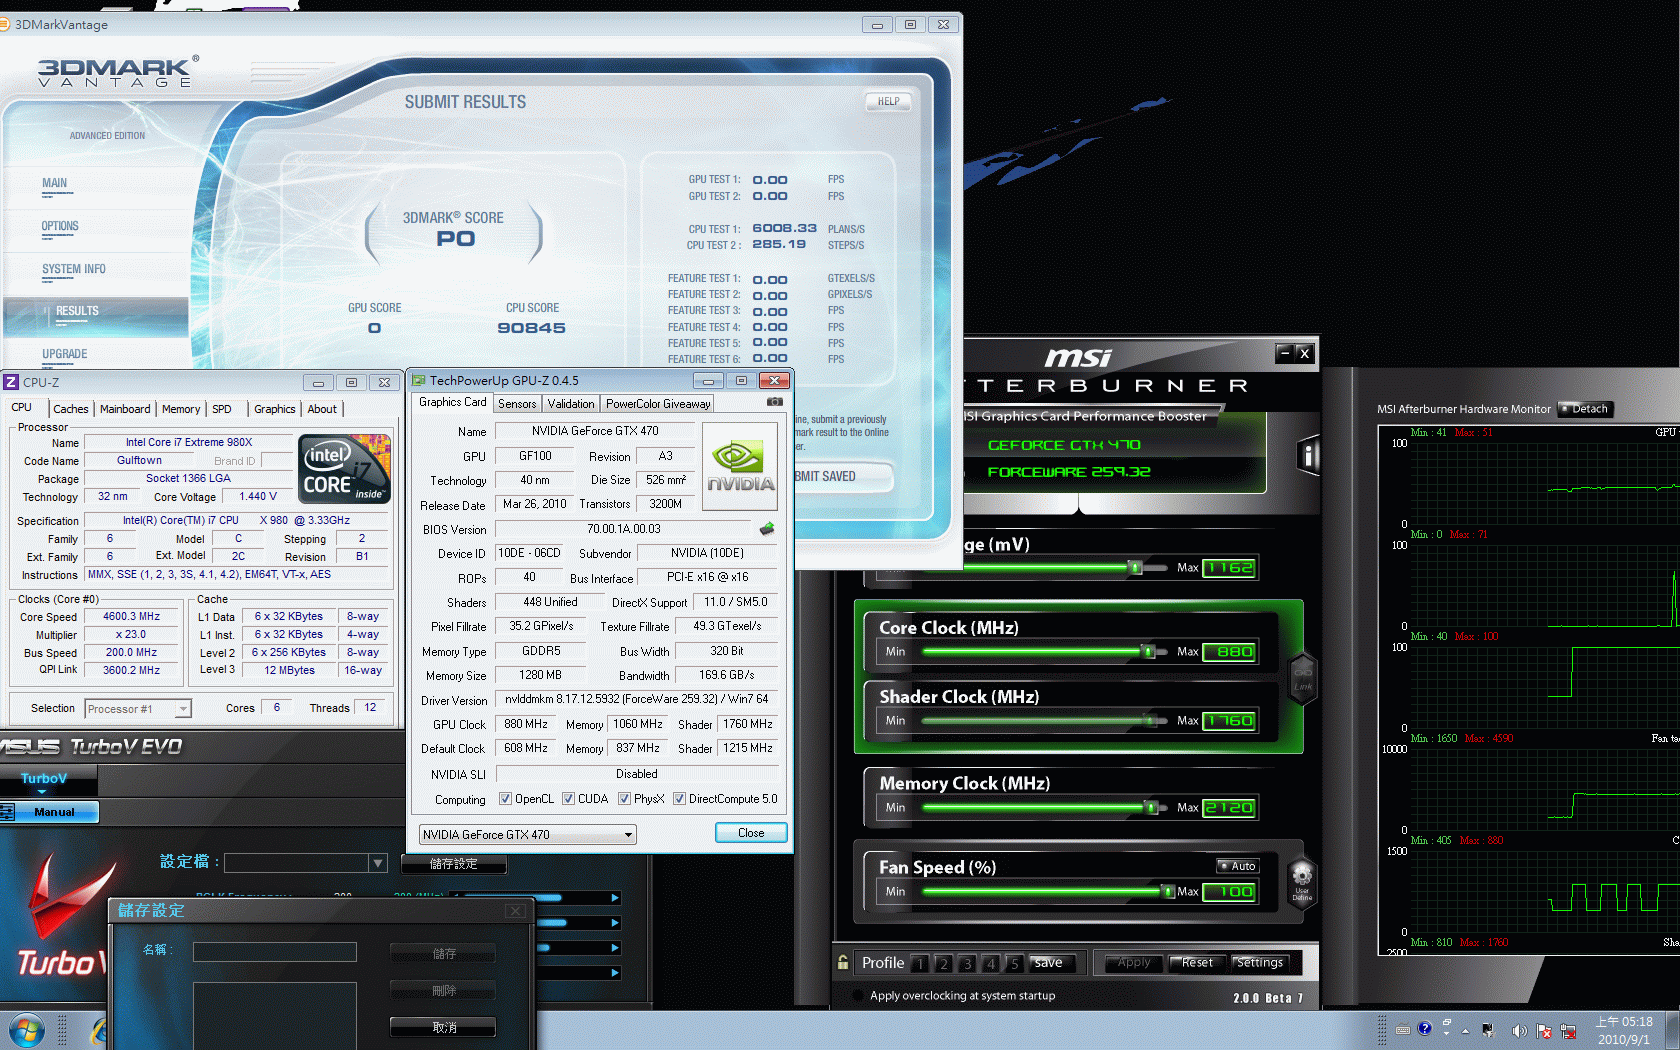1680x1050 pixels.
Task: Switch to the GPU-Z Sensors tab
Action: click(517, 404)
